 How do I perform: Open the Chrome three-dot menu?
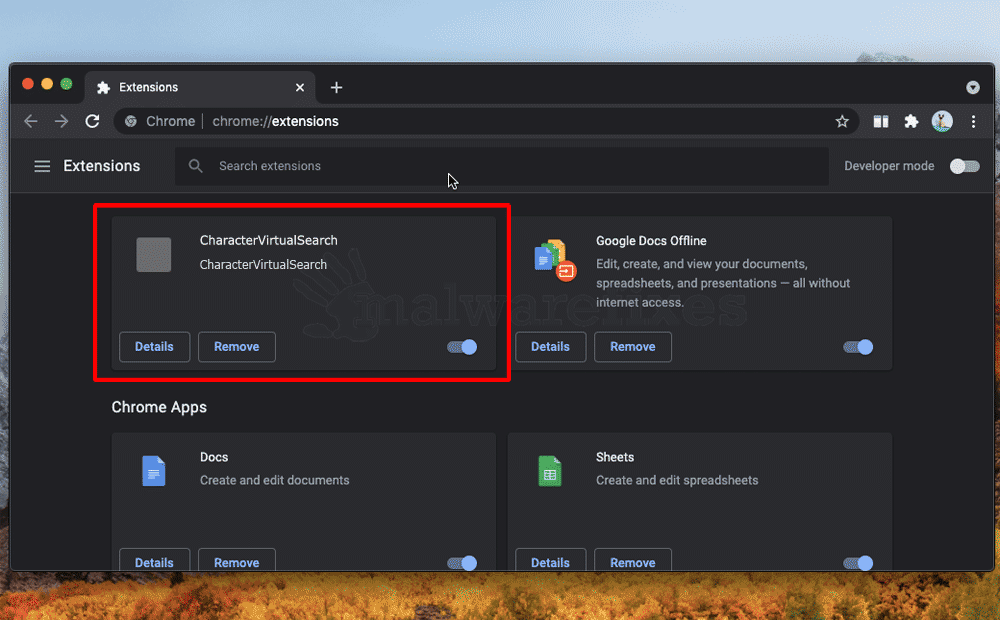(973, 121)
